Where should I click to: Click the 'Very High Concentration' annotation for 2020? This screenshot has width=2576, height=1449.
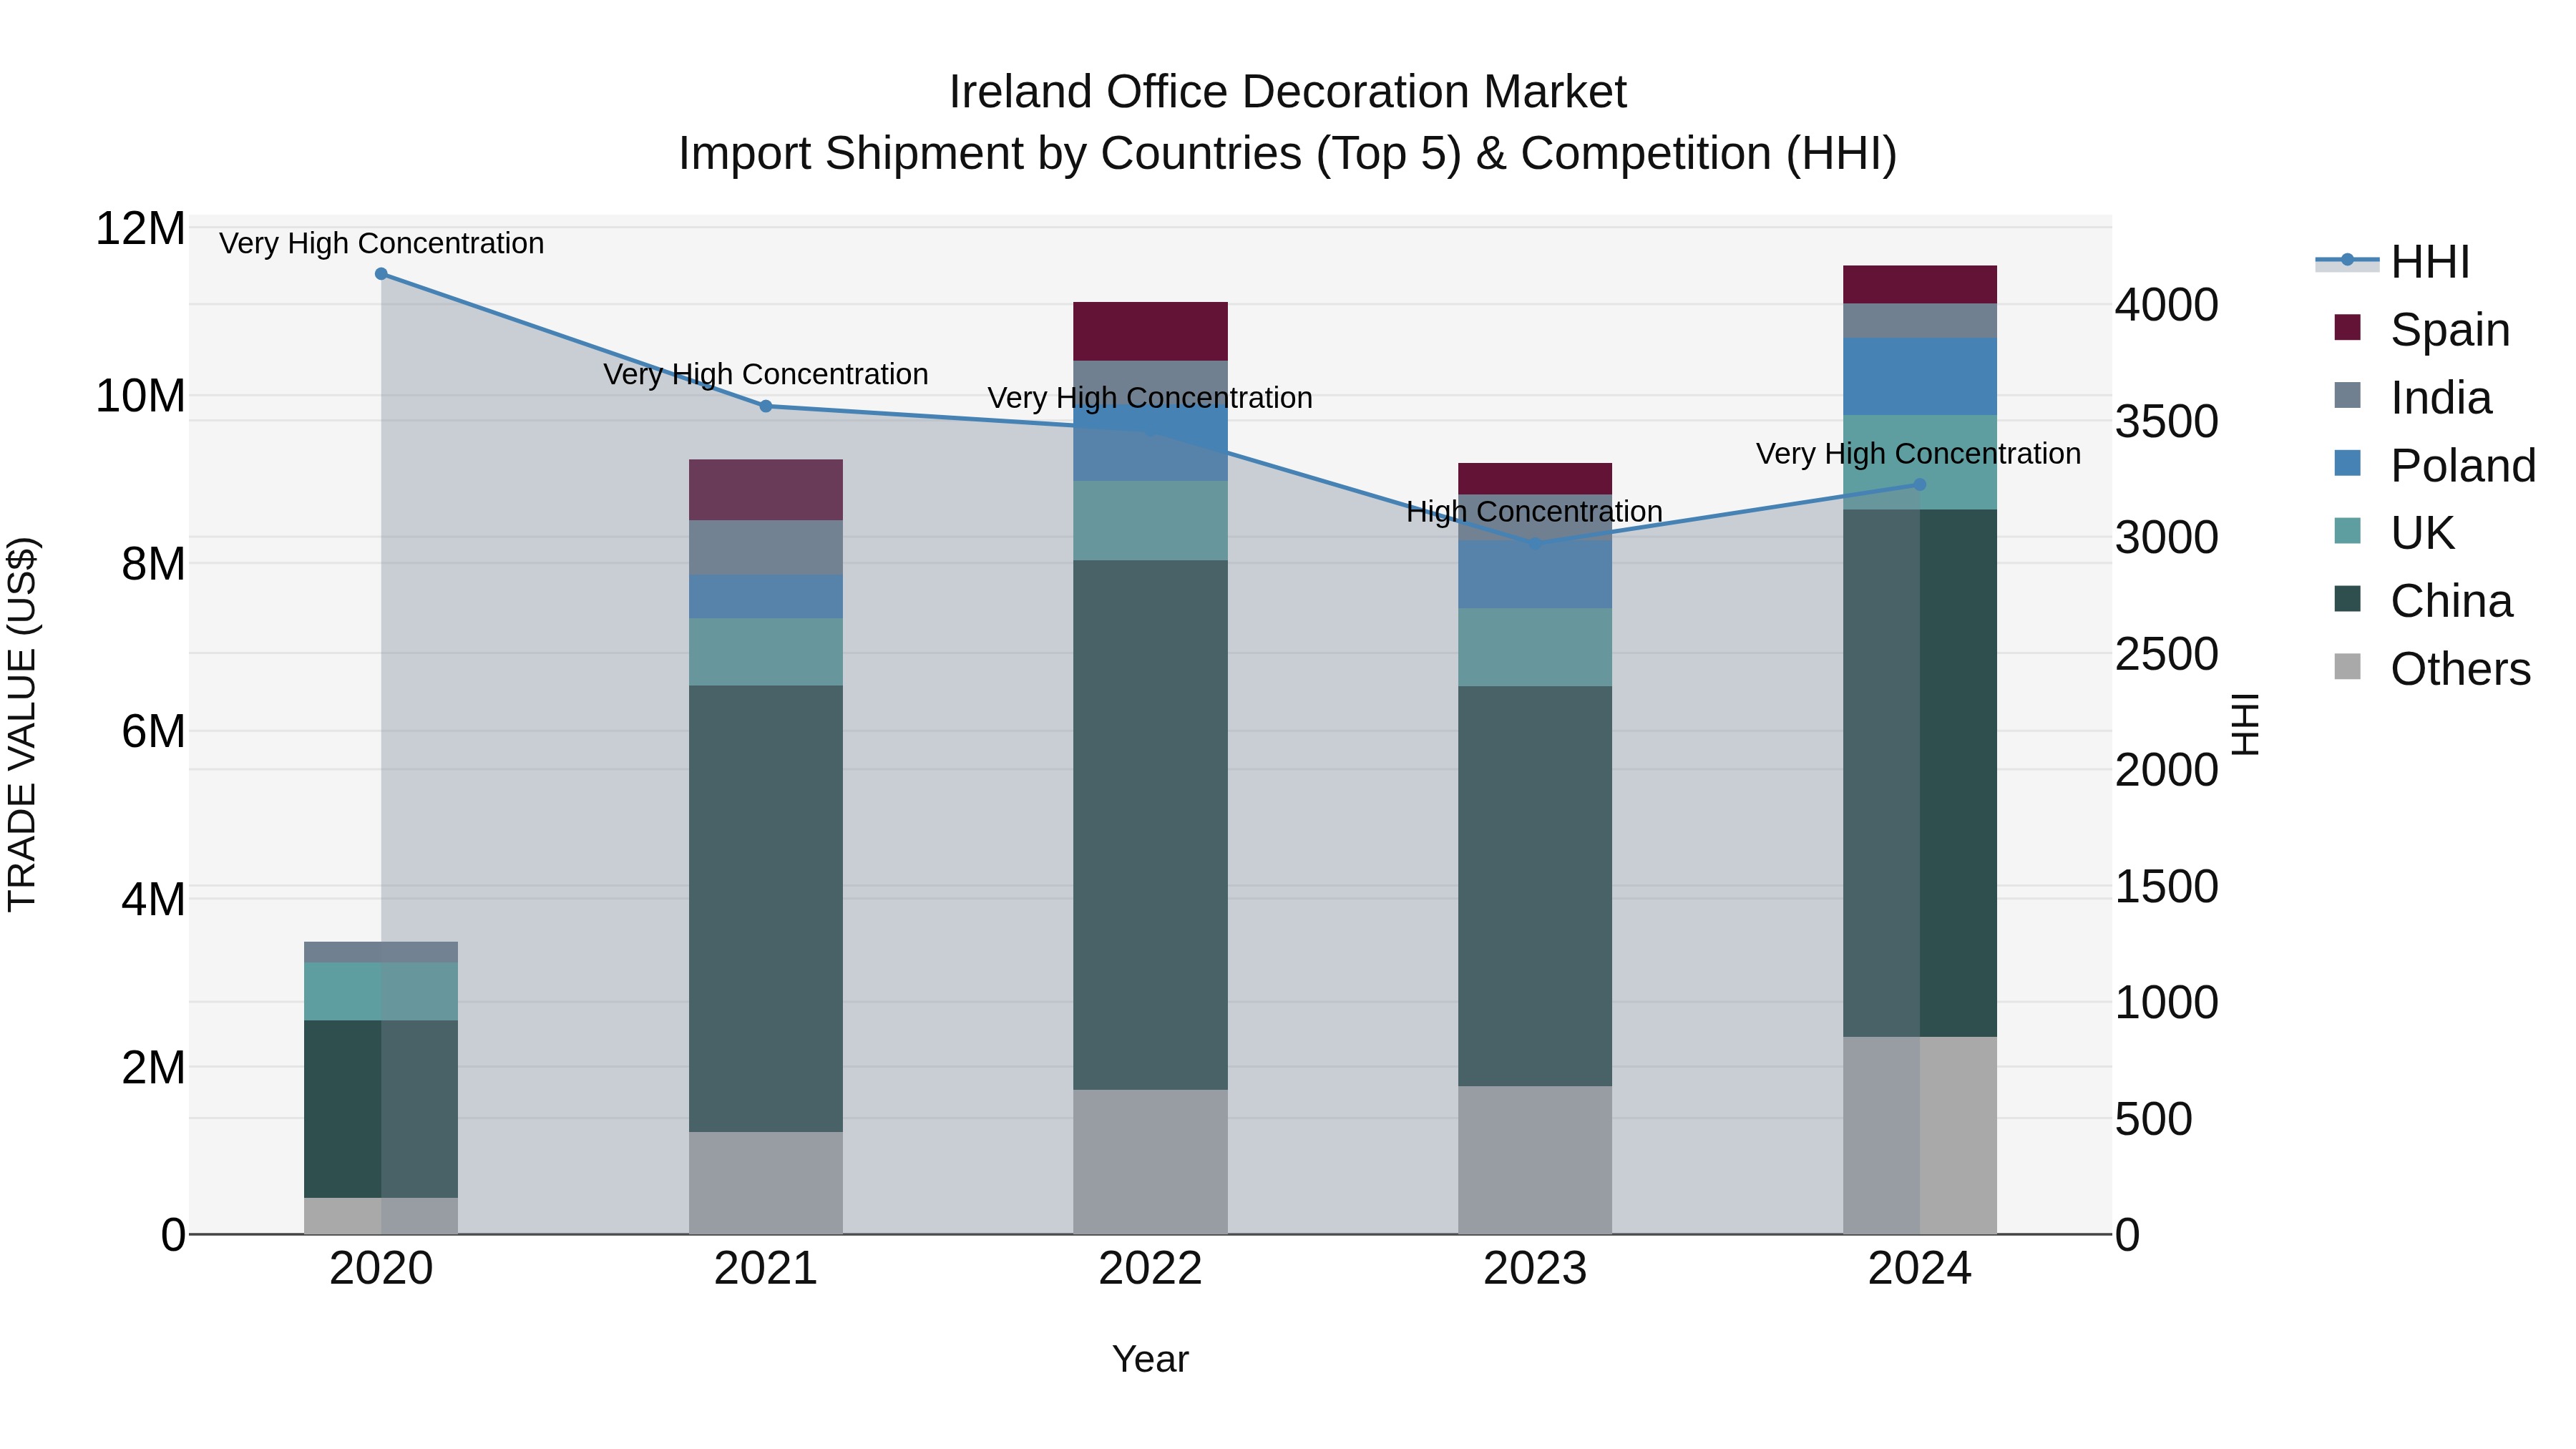click(381, 243)
